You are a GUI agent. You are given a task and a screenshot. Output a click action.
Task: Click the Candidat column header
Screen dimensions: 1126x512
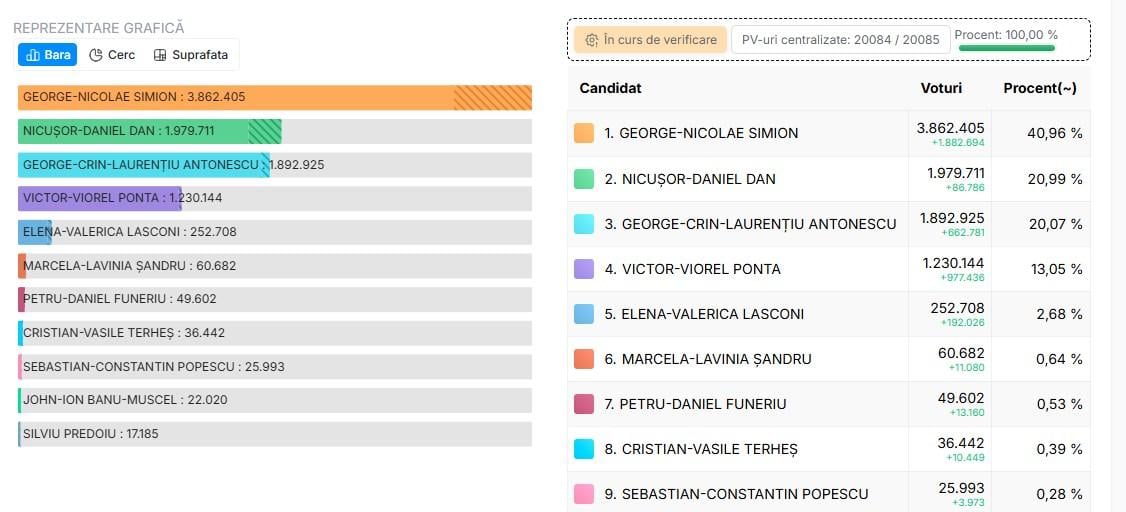[x=610, y=88]
